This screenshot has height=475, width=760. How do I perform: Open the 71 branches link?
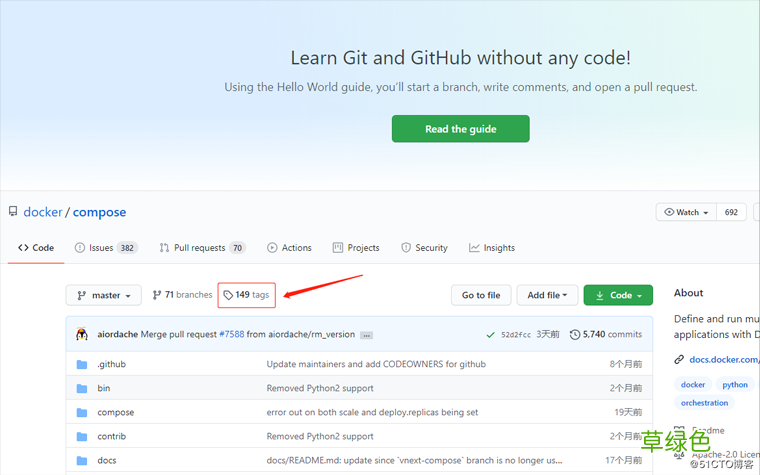182,295
